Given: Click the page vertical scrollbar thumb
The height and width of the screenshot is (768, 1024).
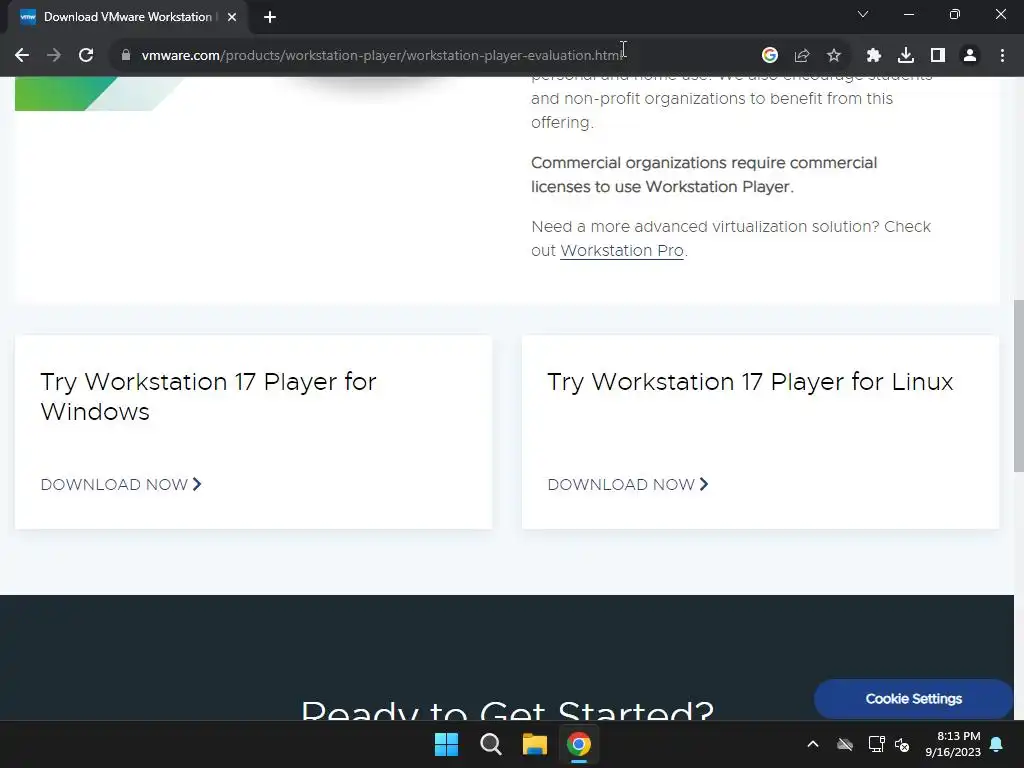Looking at the screenshot, I should point(1019,385).
